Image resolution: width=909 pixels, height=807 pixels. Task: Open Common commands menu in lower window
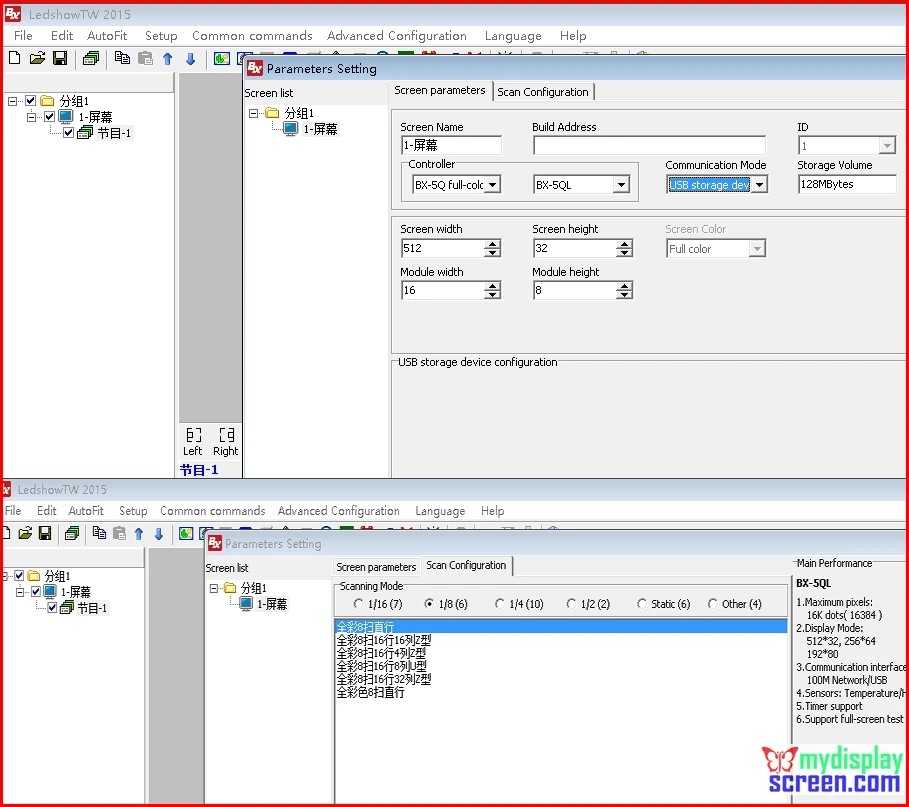point(213,511)
